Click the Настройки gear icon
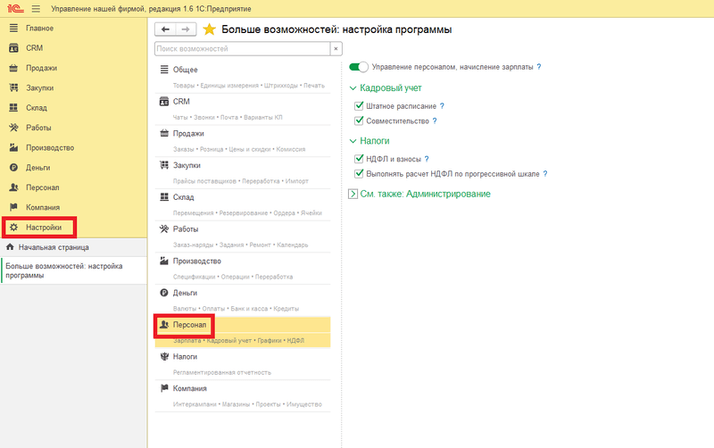This screenshot has width=714, height=448. pyautogui.click(x=14, y=227)
